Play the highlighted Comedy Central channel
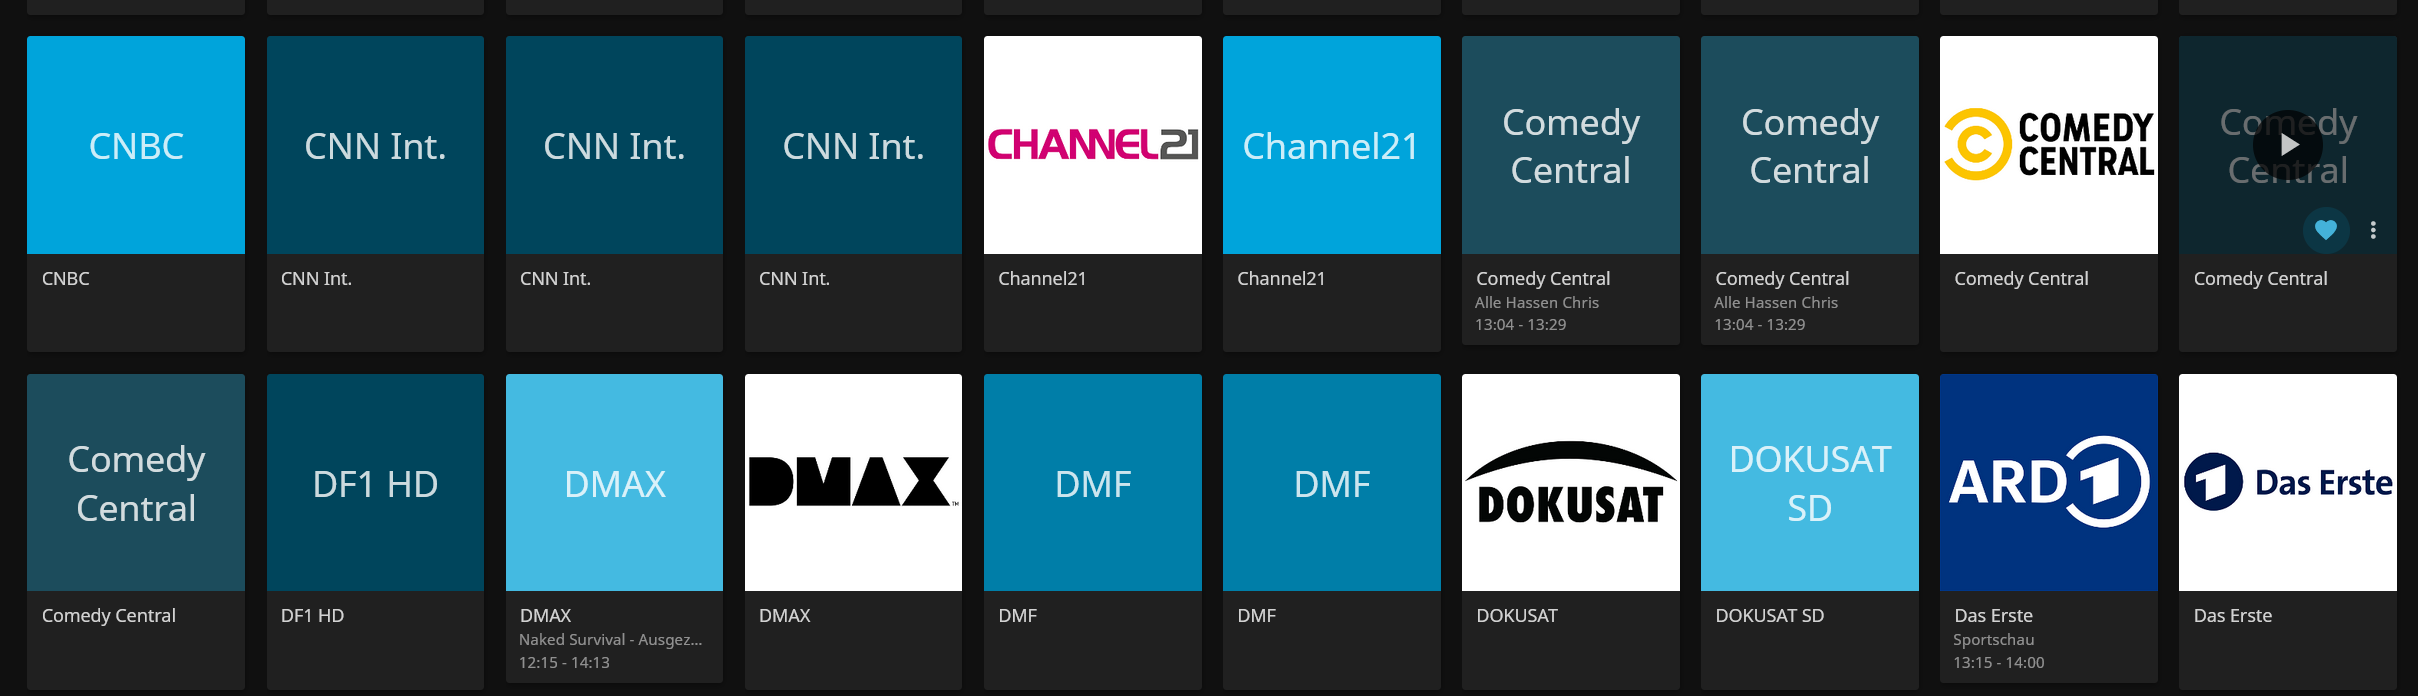Image resolution: width=2418 pixels, height=696 pixels. (x=2288, y=145)
